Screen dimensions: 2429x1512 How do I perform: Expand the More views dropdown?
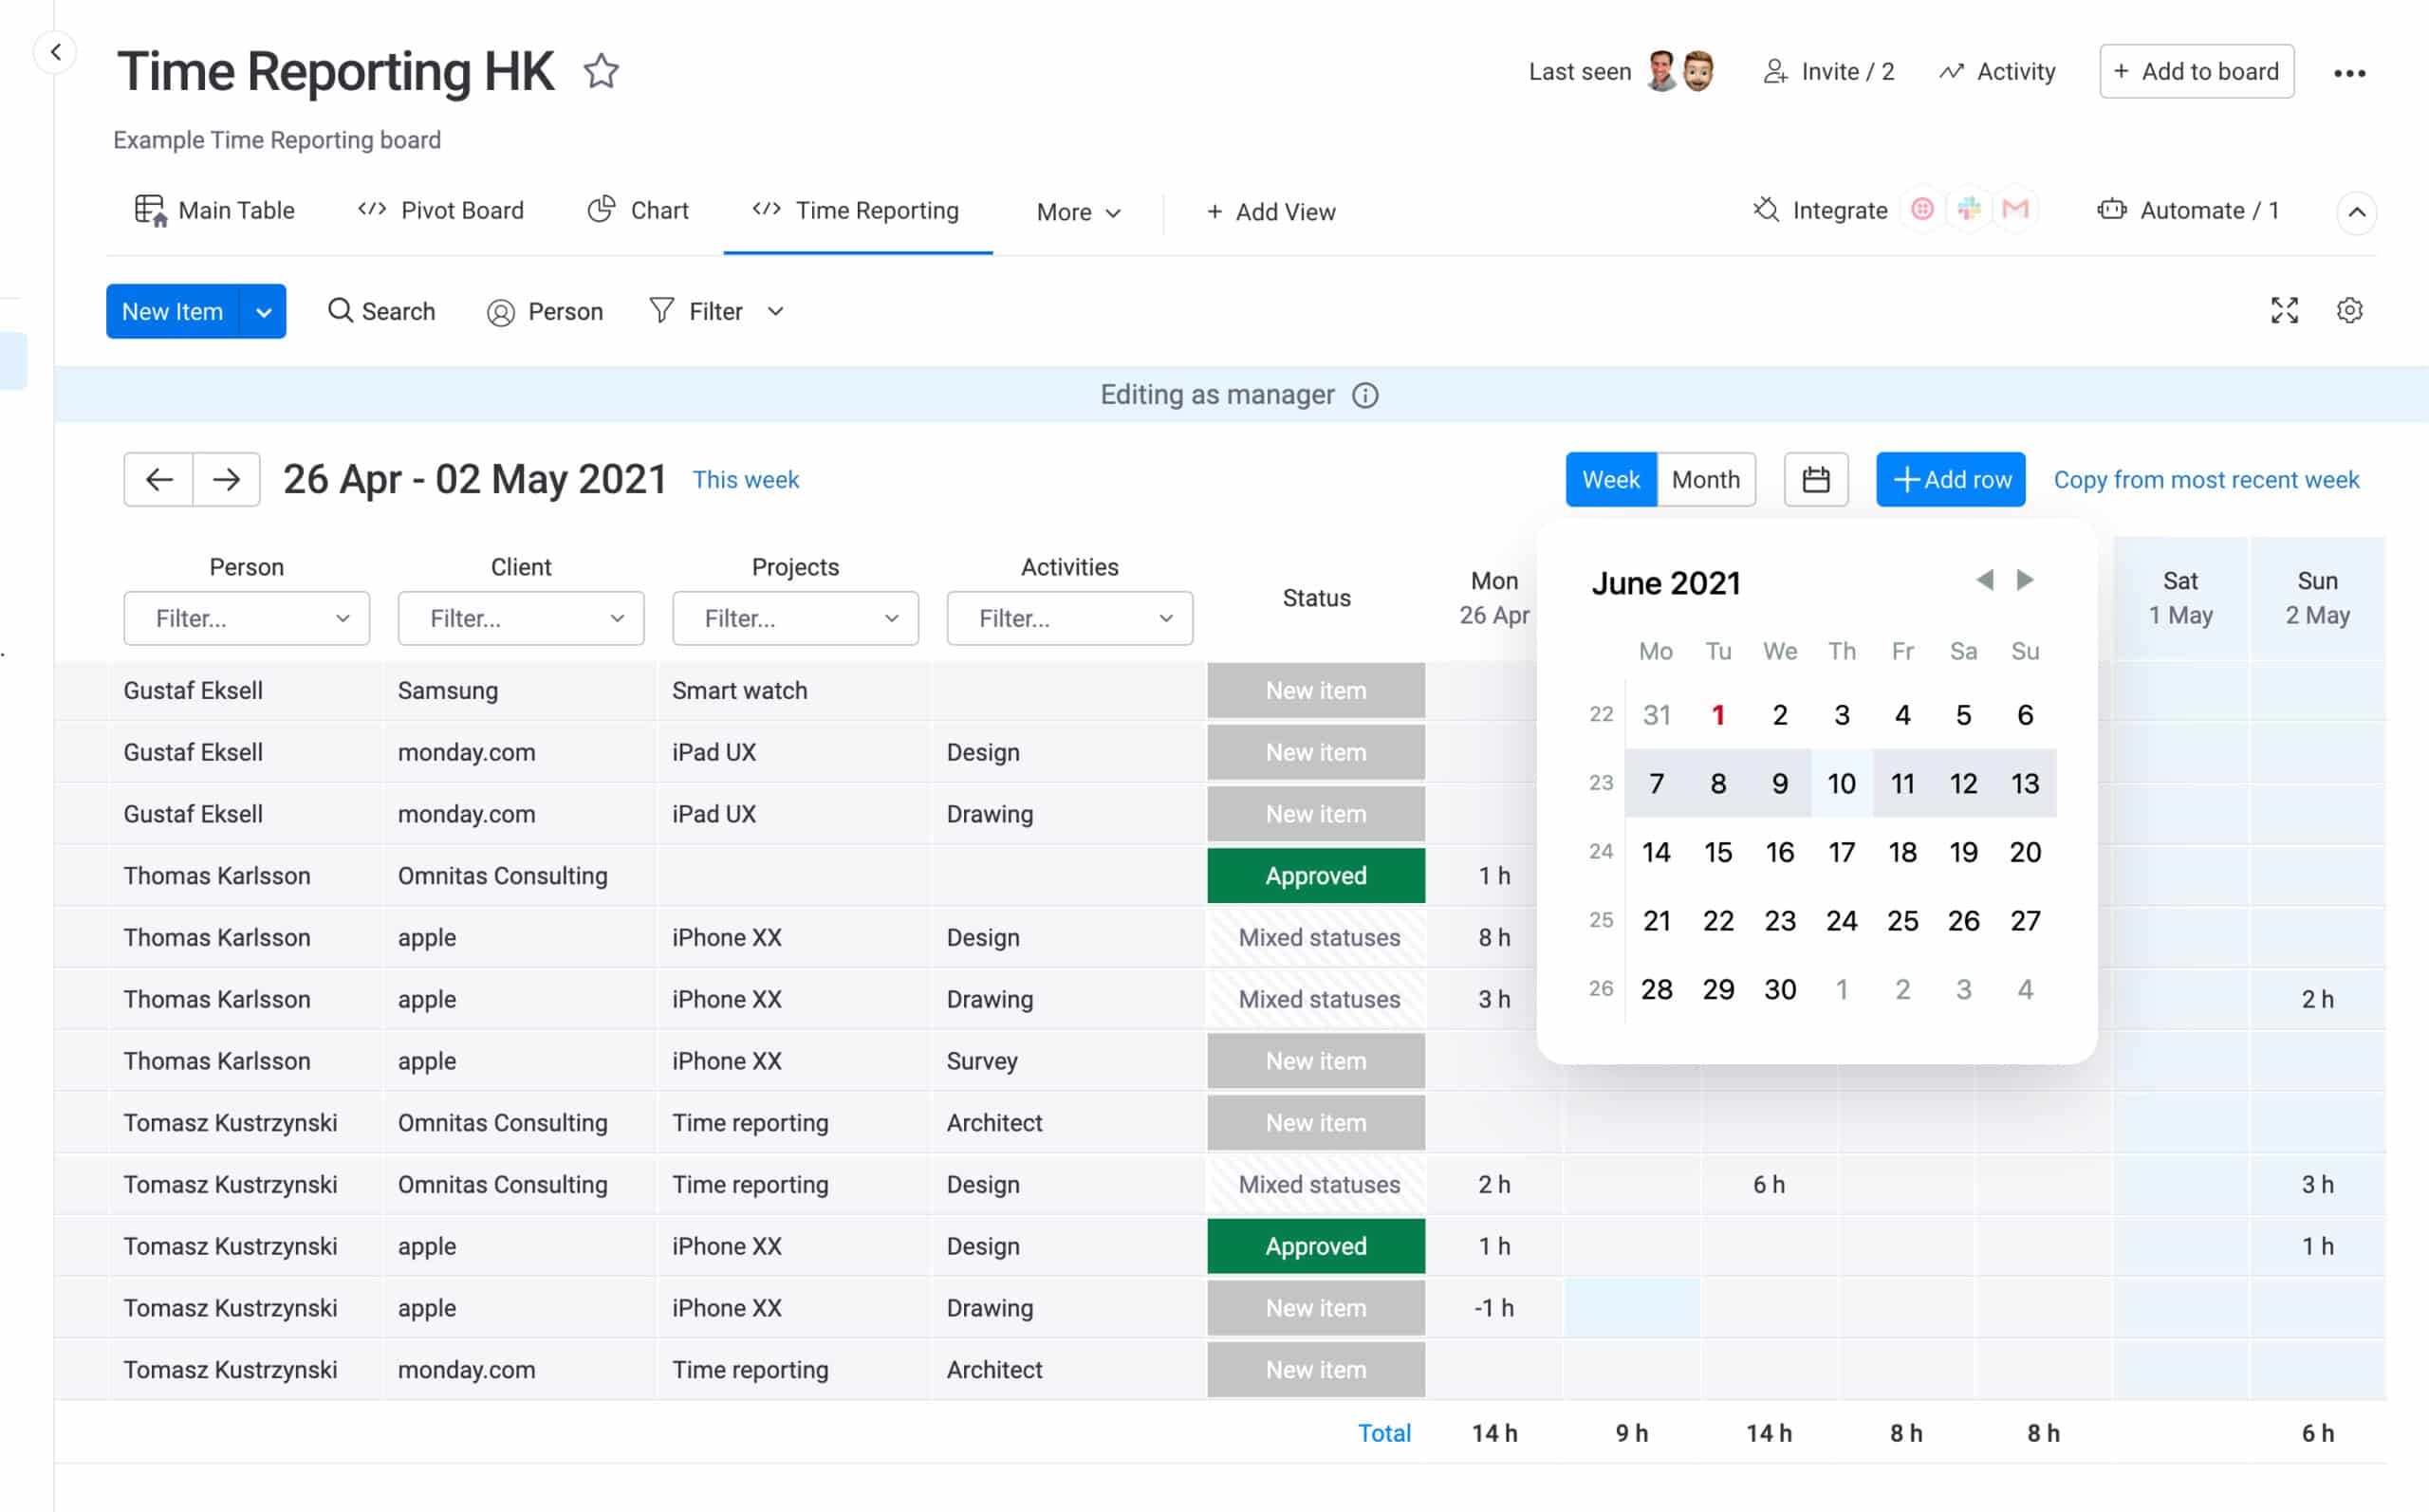pos(1079,212)
